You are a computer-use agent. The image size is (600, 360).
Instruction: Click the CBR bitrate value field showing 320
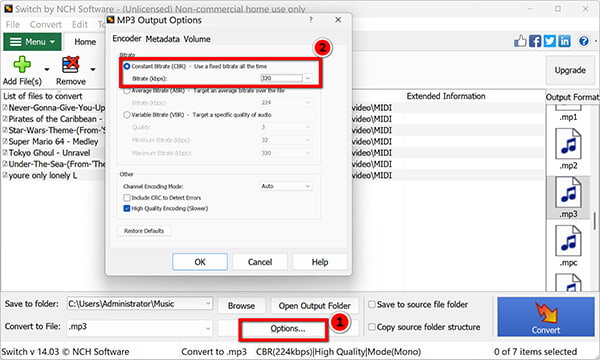[x=281, y=78]
